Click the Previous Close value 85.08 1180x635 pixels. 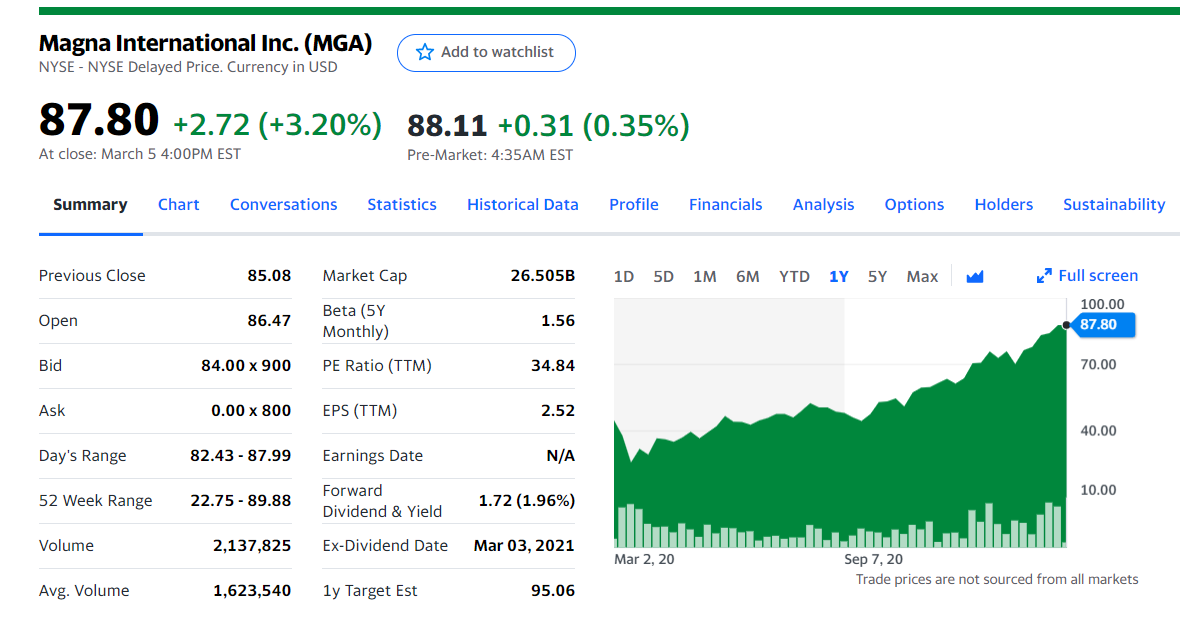coord(269,275)
